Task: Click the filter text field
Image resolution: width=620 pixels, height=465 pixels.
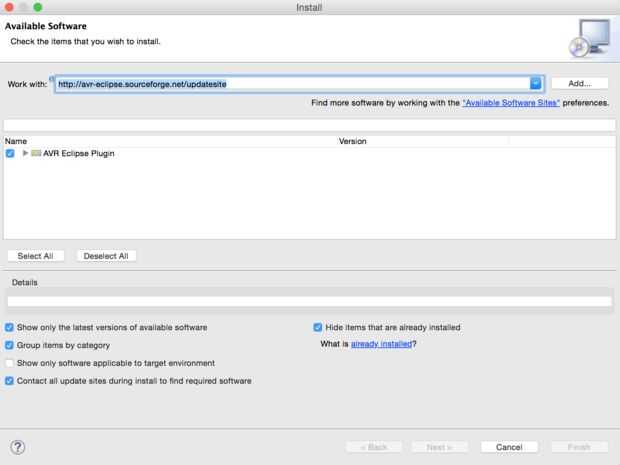Action: point(309,125)
